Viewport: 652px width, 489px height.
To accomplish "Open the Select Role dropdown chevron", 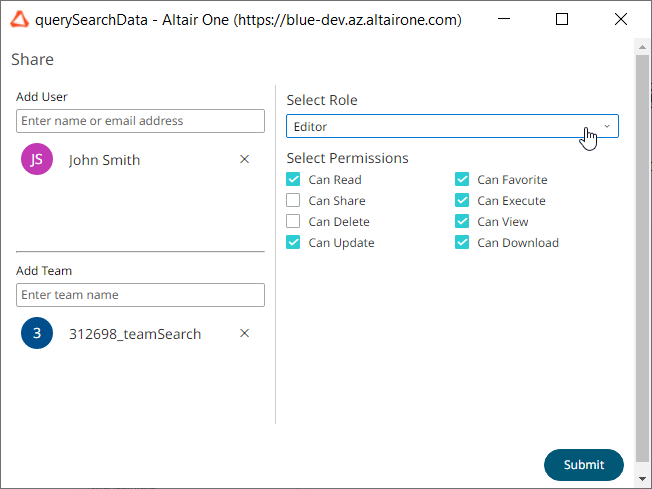I will [x=606, y=126].
